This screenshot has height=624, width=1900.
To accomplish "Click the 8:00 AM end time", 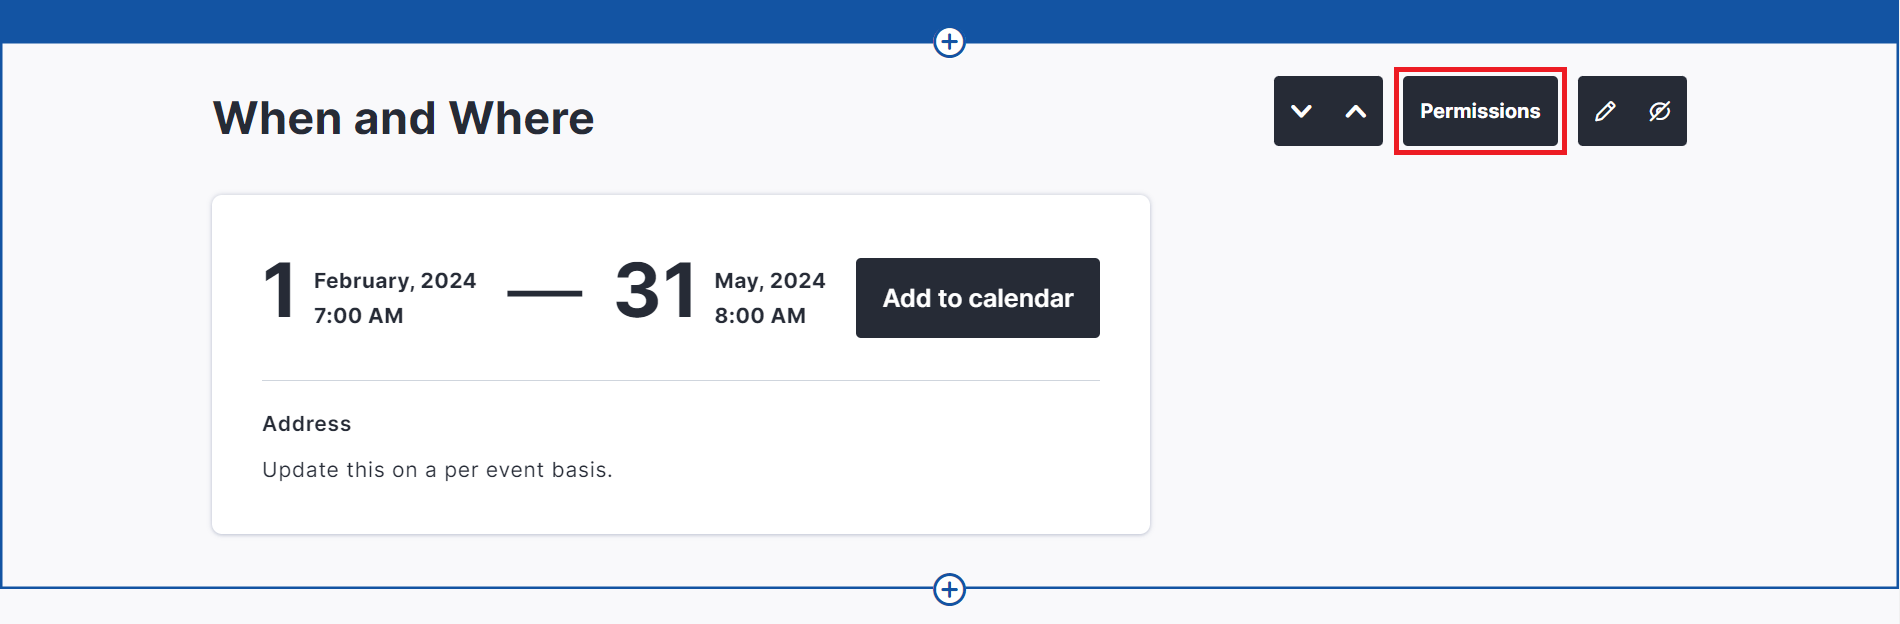I will tap(760, 316).
